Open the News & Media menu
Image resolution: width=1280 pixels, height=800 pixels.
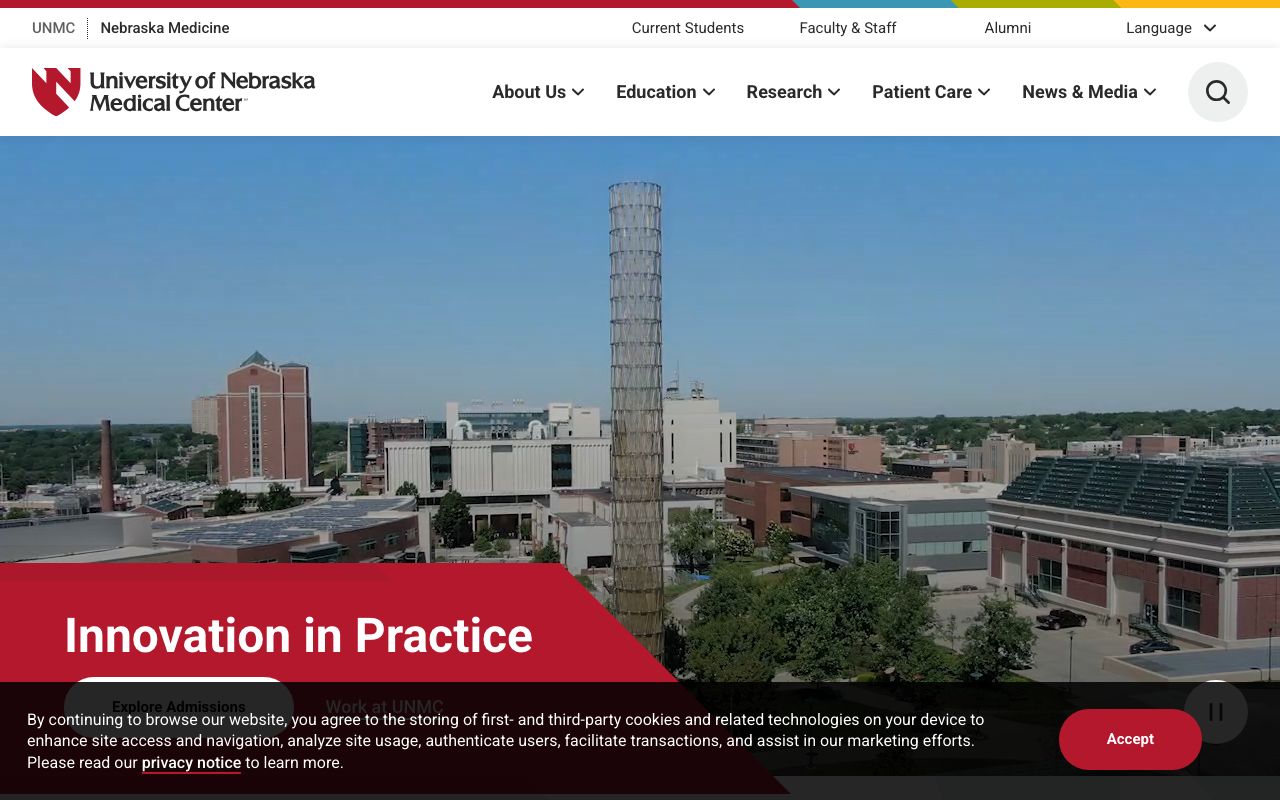coord(1088,91)
